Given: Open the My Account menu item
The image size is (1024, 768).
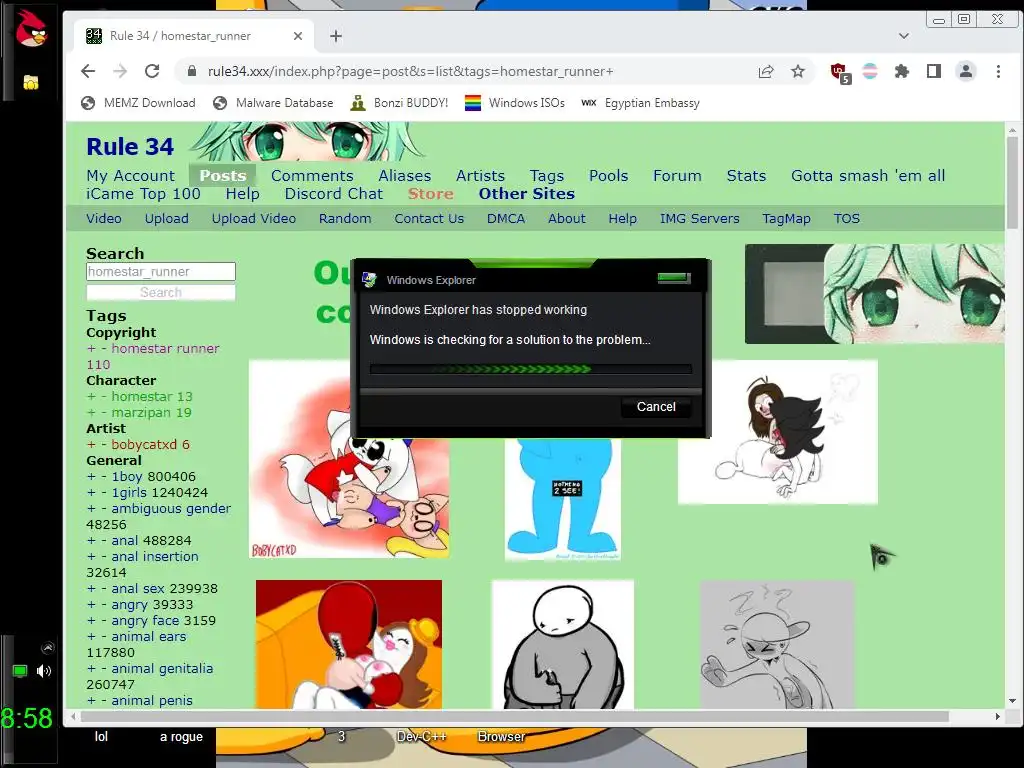Looking at the screenshot, I should [x=131, y=176].
